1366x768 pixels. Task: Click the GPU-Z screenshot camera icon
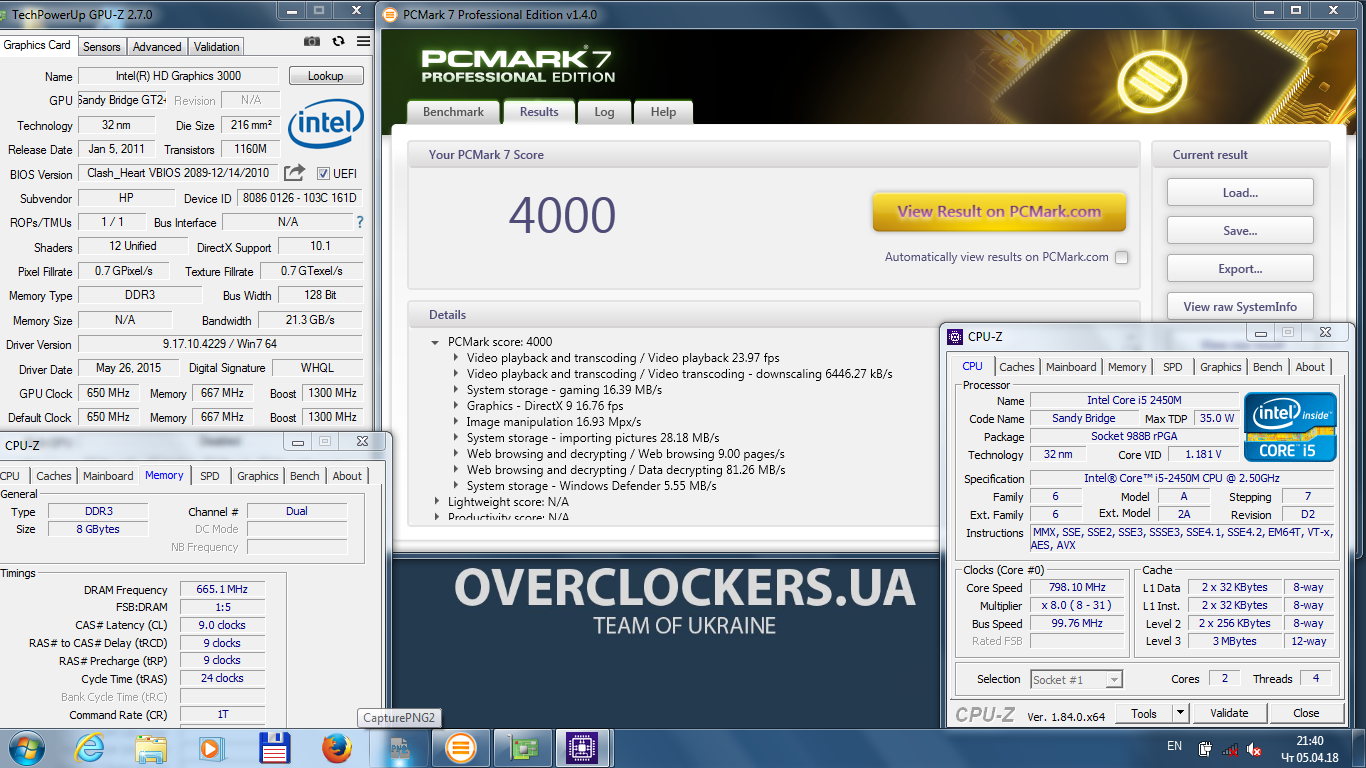point(312,41)
